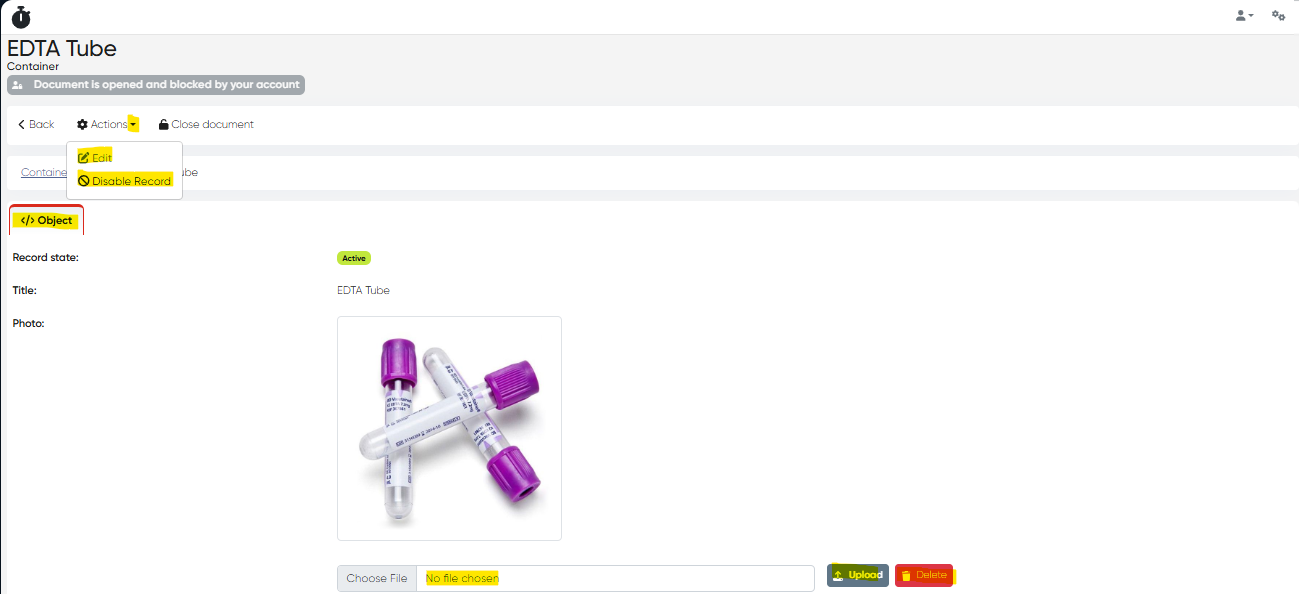Screen dimensions: 1299x594
Task: Click the EDTA Tube page heading
Action: tap(62, 48)
